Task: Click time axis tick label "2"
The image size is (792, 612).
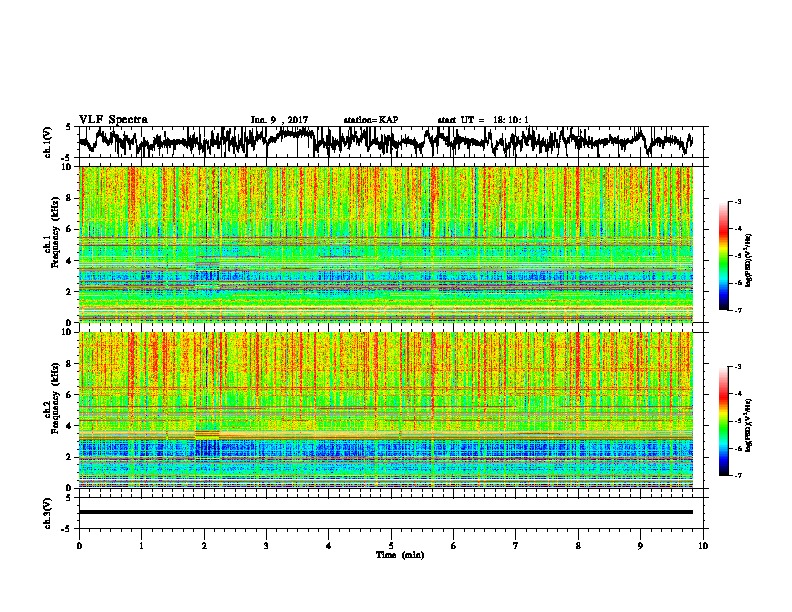Action: pyautogui.click(x=204, y=546)
